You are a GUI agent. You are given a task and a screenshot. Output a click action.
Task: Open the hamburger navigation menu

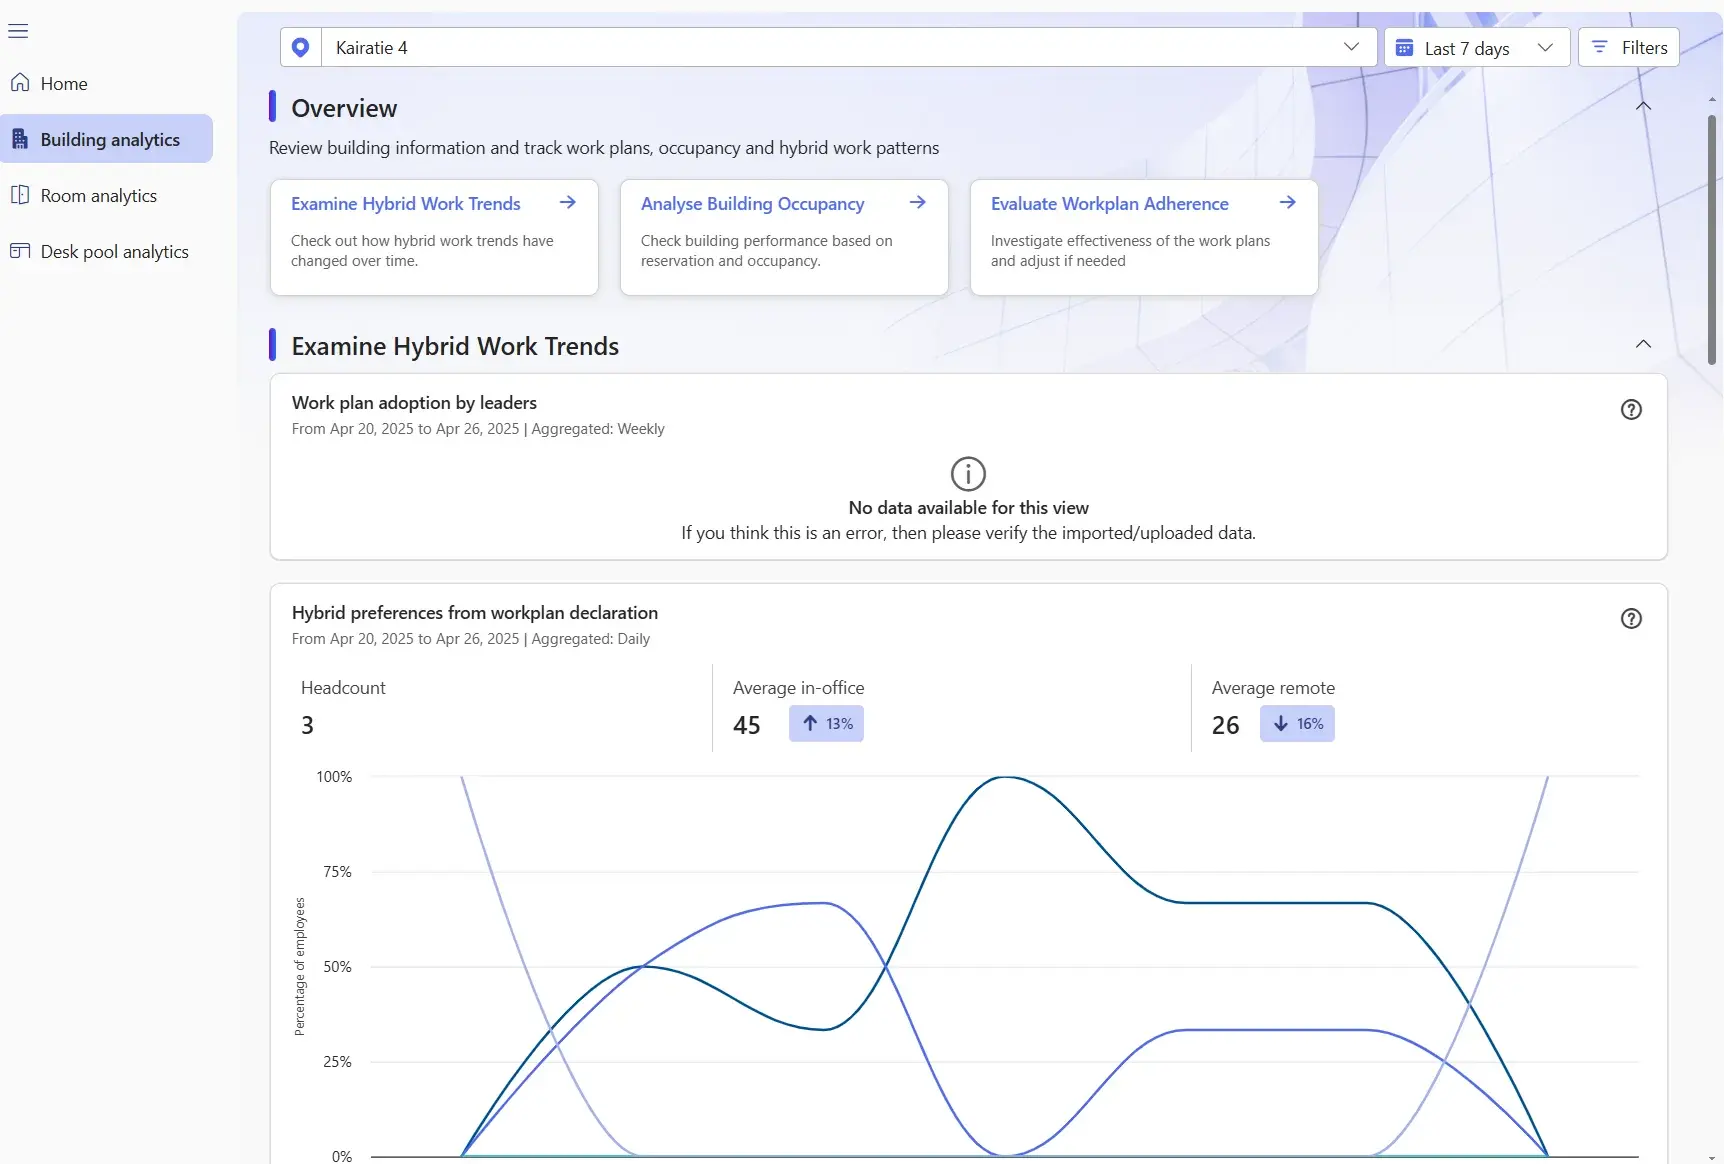click(x=18, y=31)
